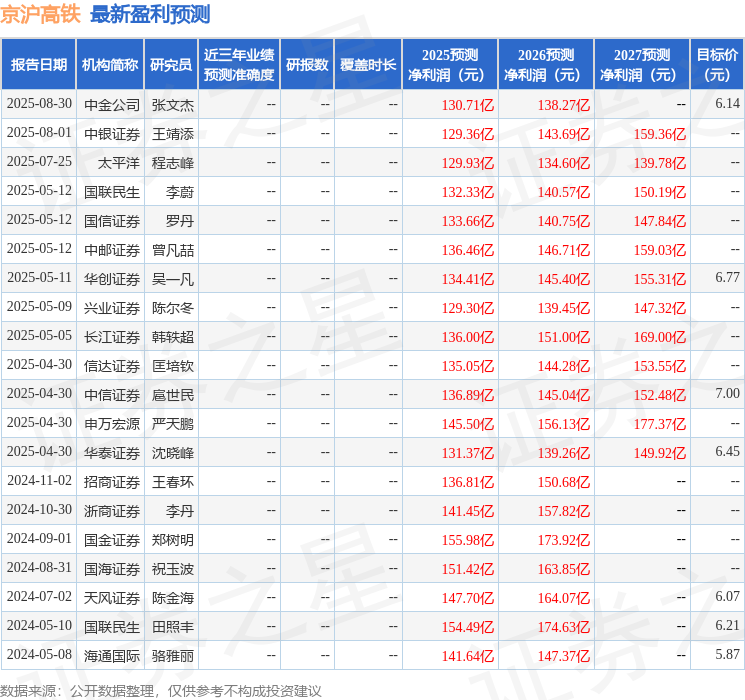
Task: Click 申万宏源 2027 forecast 177.37亿
Action: tap(660, 424)
